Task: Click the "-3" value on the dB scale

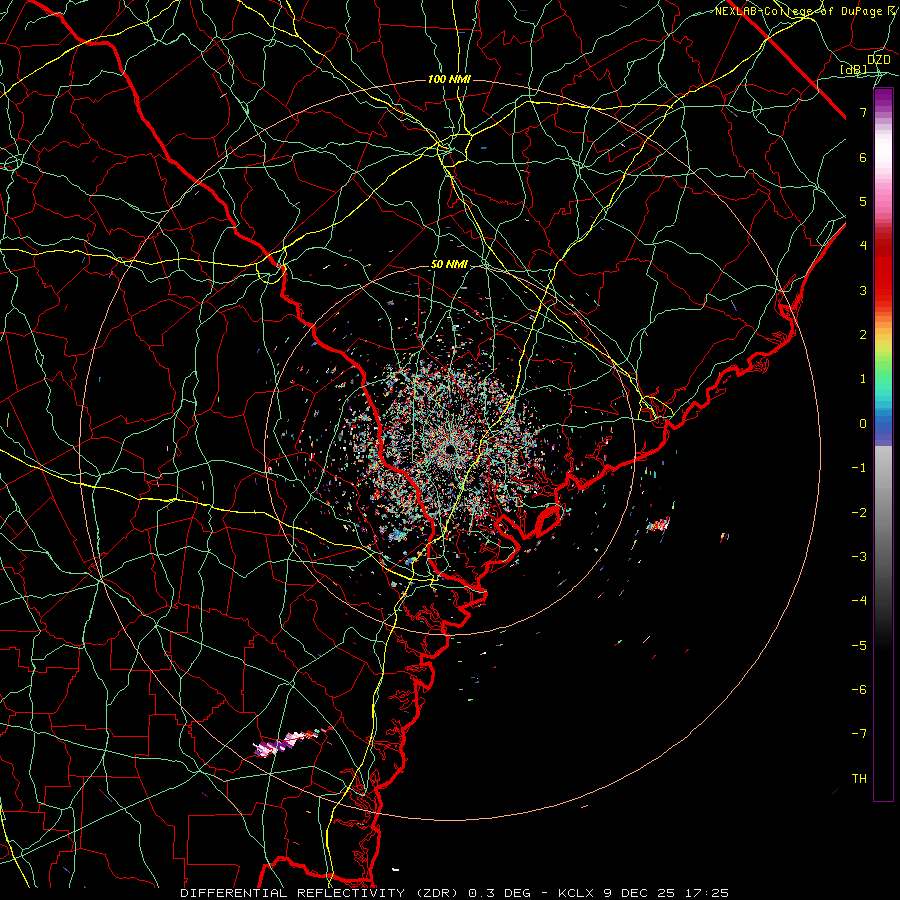Action: tap(859, 557)
